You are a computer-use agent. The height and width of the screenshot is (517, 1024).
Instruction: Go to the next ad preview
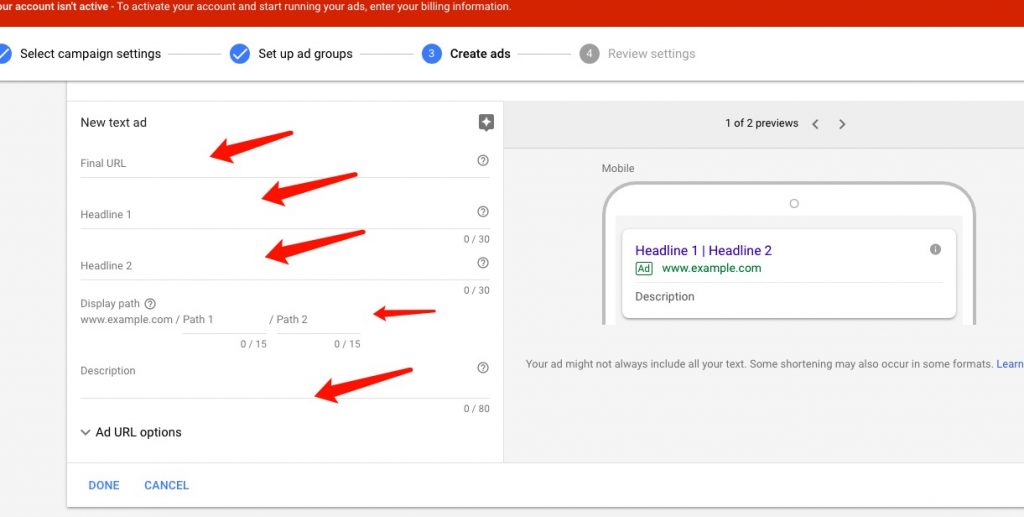pos(842,124)
